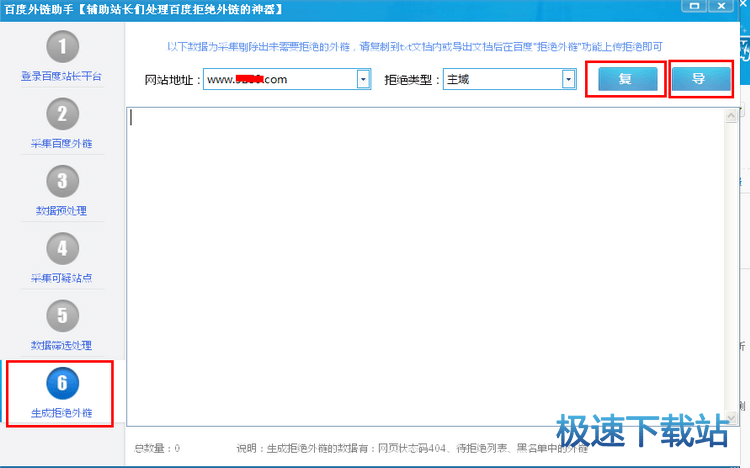
Task: Click the 导 export button
Action: click(701, 79)
